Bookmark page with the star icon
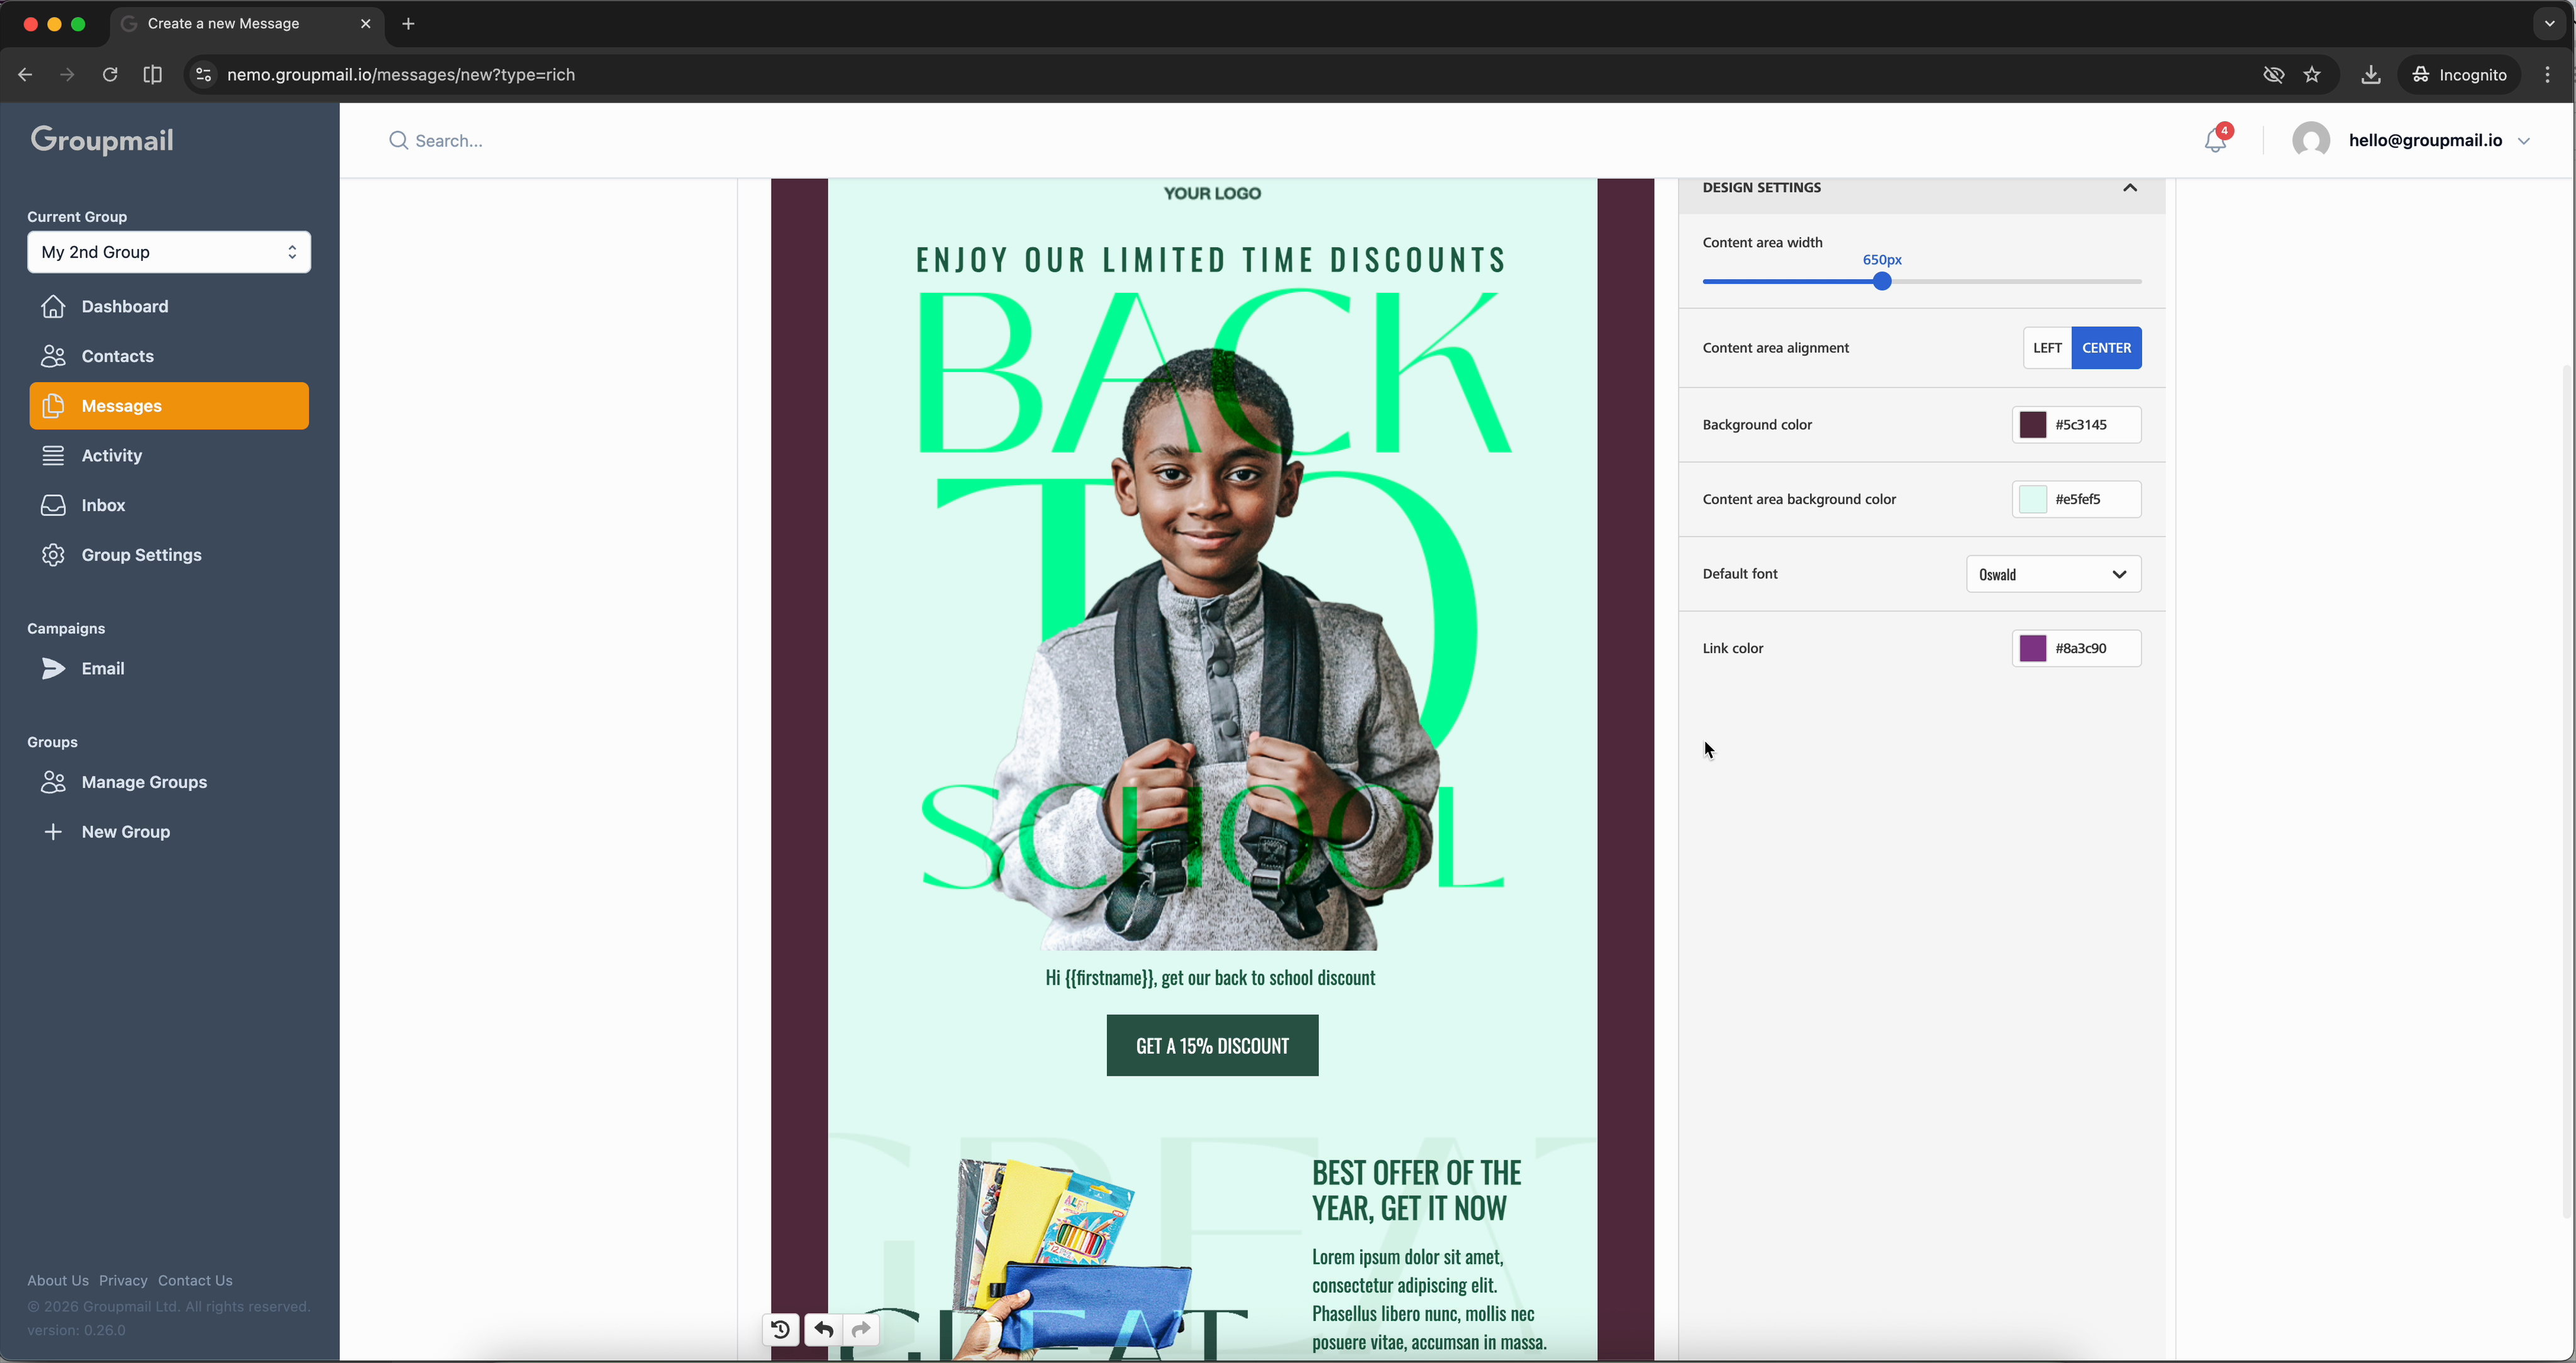 [x=2312, y=75]
